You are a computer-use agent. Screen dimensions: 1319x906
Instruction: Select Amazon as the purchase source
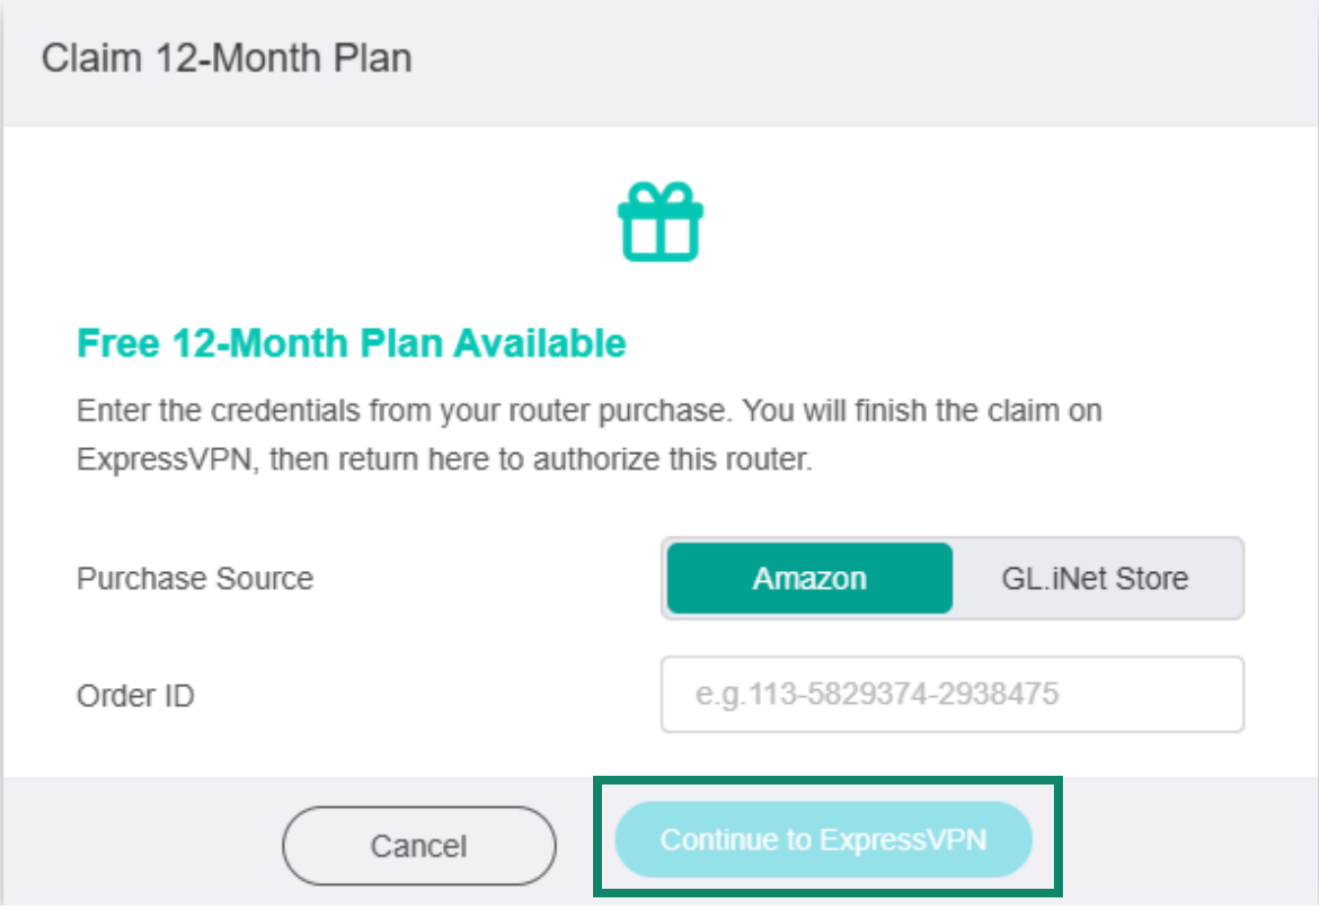(x=809, y=578)
